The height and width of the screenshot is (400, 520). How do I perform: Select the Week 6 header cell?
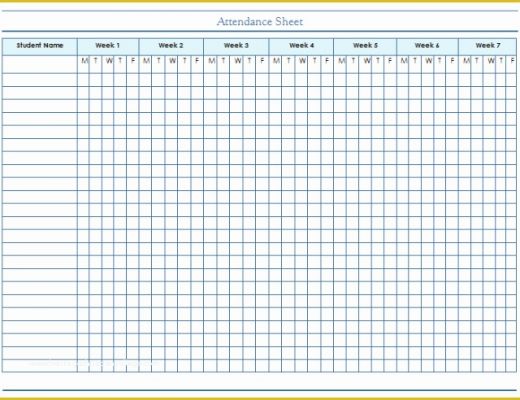[427, 47]
